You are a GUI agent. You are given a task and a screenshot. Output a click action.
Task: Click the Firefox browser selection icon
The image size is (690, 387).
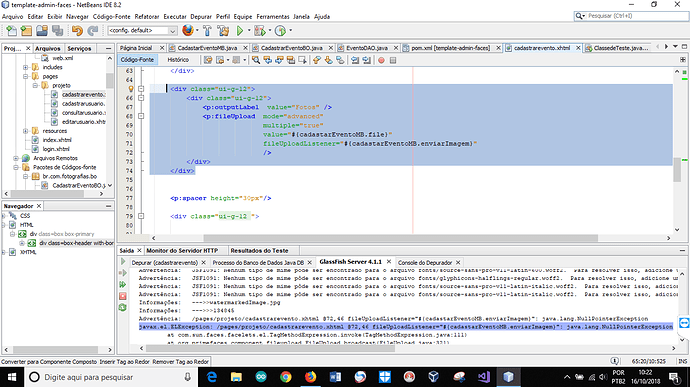[x=188, y=30]
